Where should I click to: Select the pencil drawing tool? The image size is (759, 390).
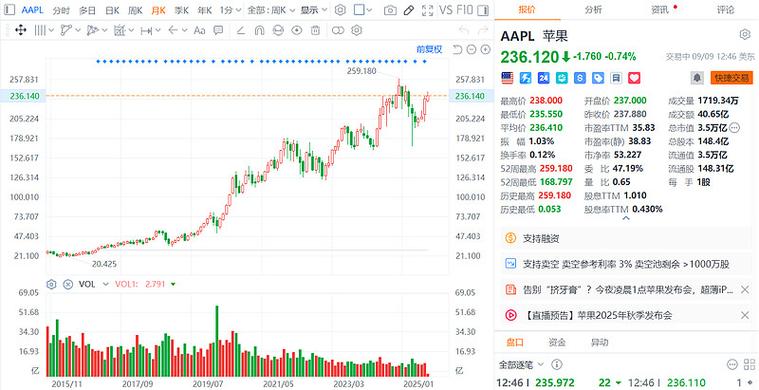409,10
